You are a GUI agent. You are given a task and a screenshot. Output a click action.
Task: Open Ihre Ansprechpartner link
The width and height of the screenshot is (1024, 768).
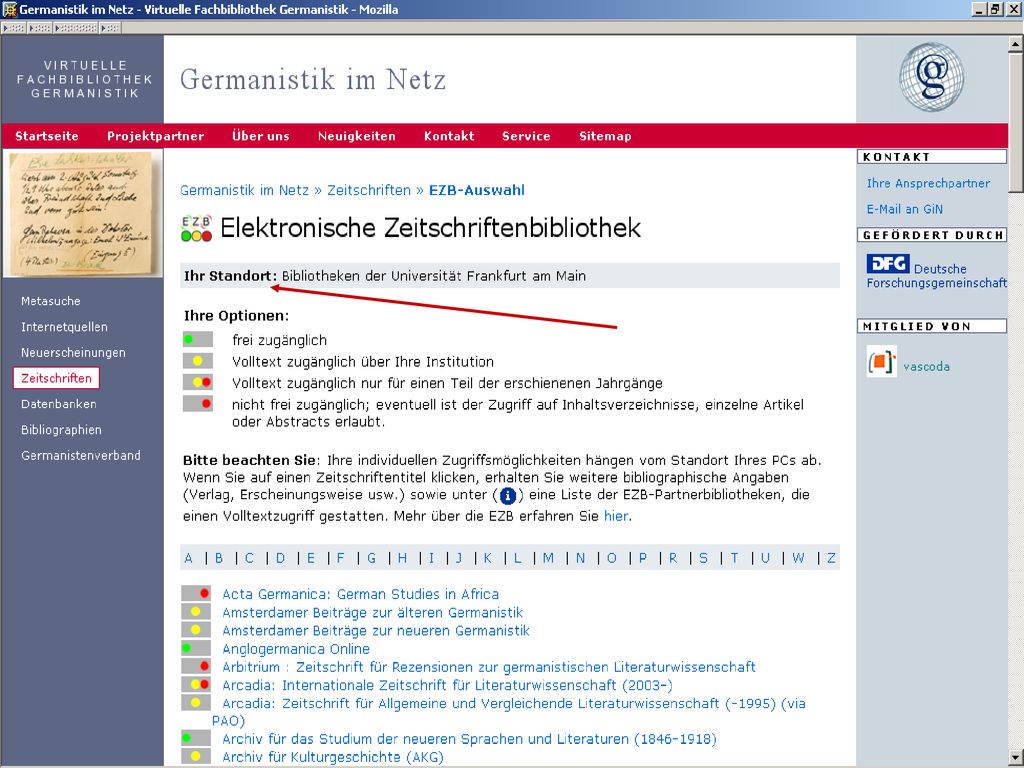pyautogui.click(x=928, y=184)
